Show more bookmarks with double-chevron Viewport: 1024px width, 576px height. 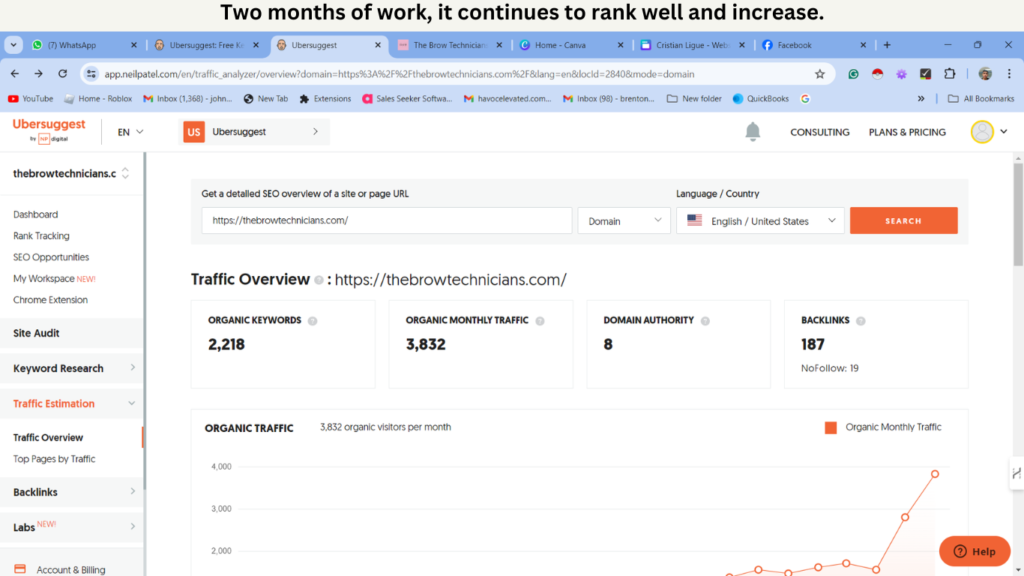click(x=921, y=99)
